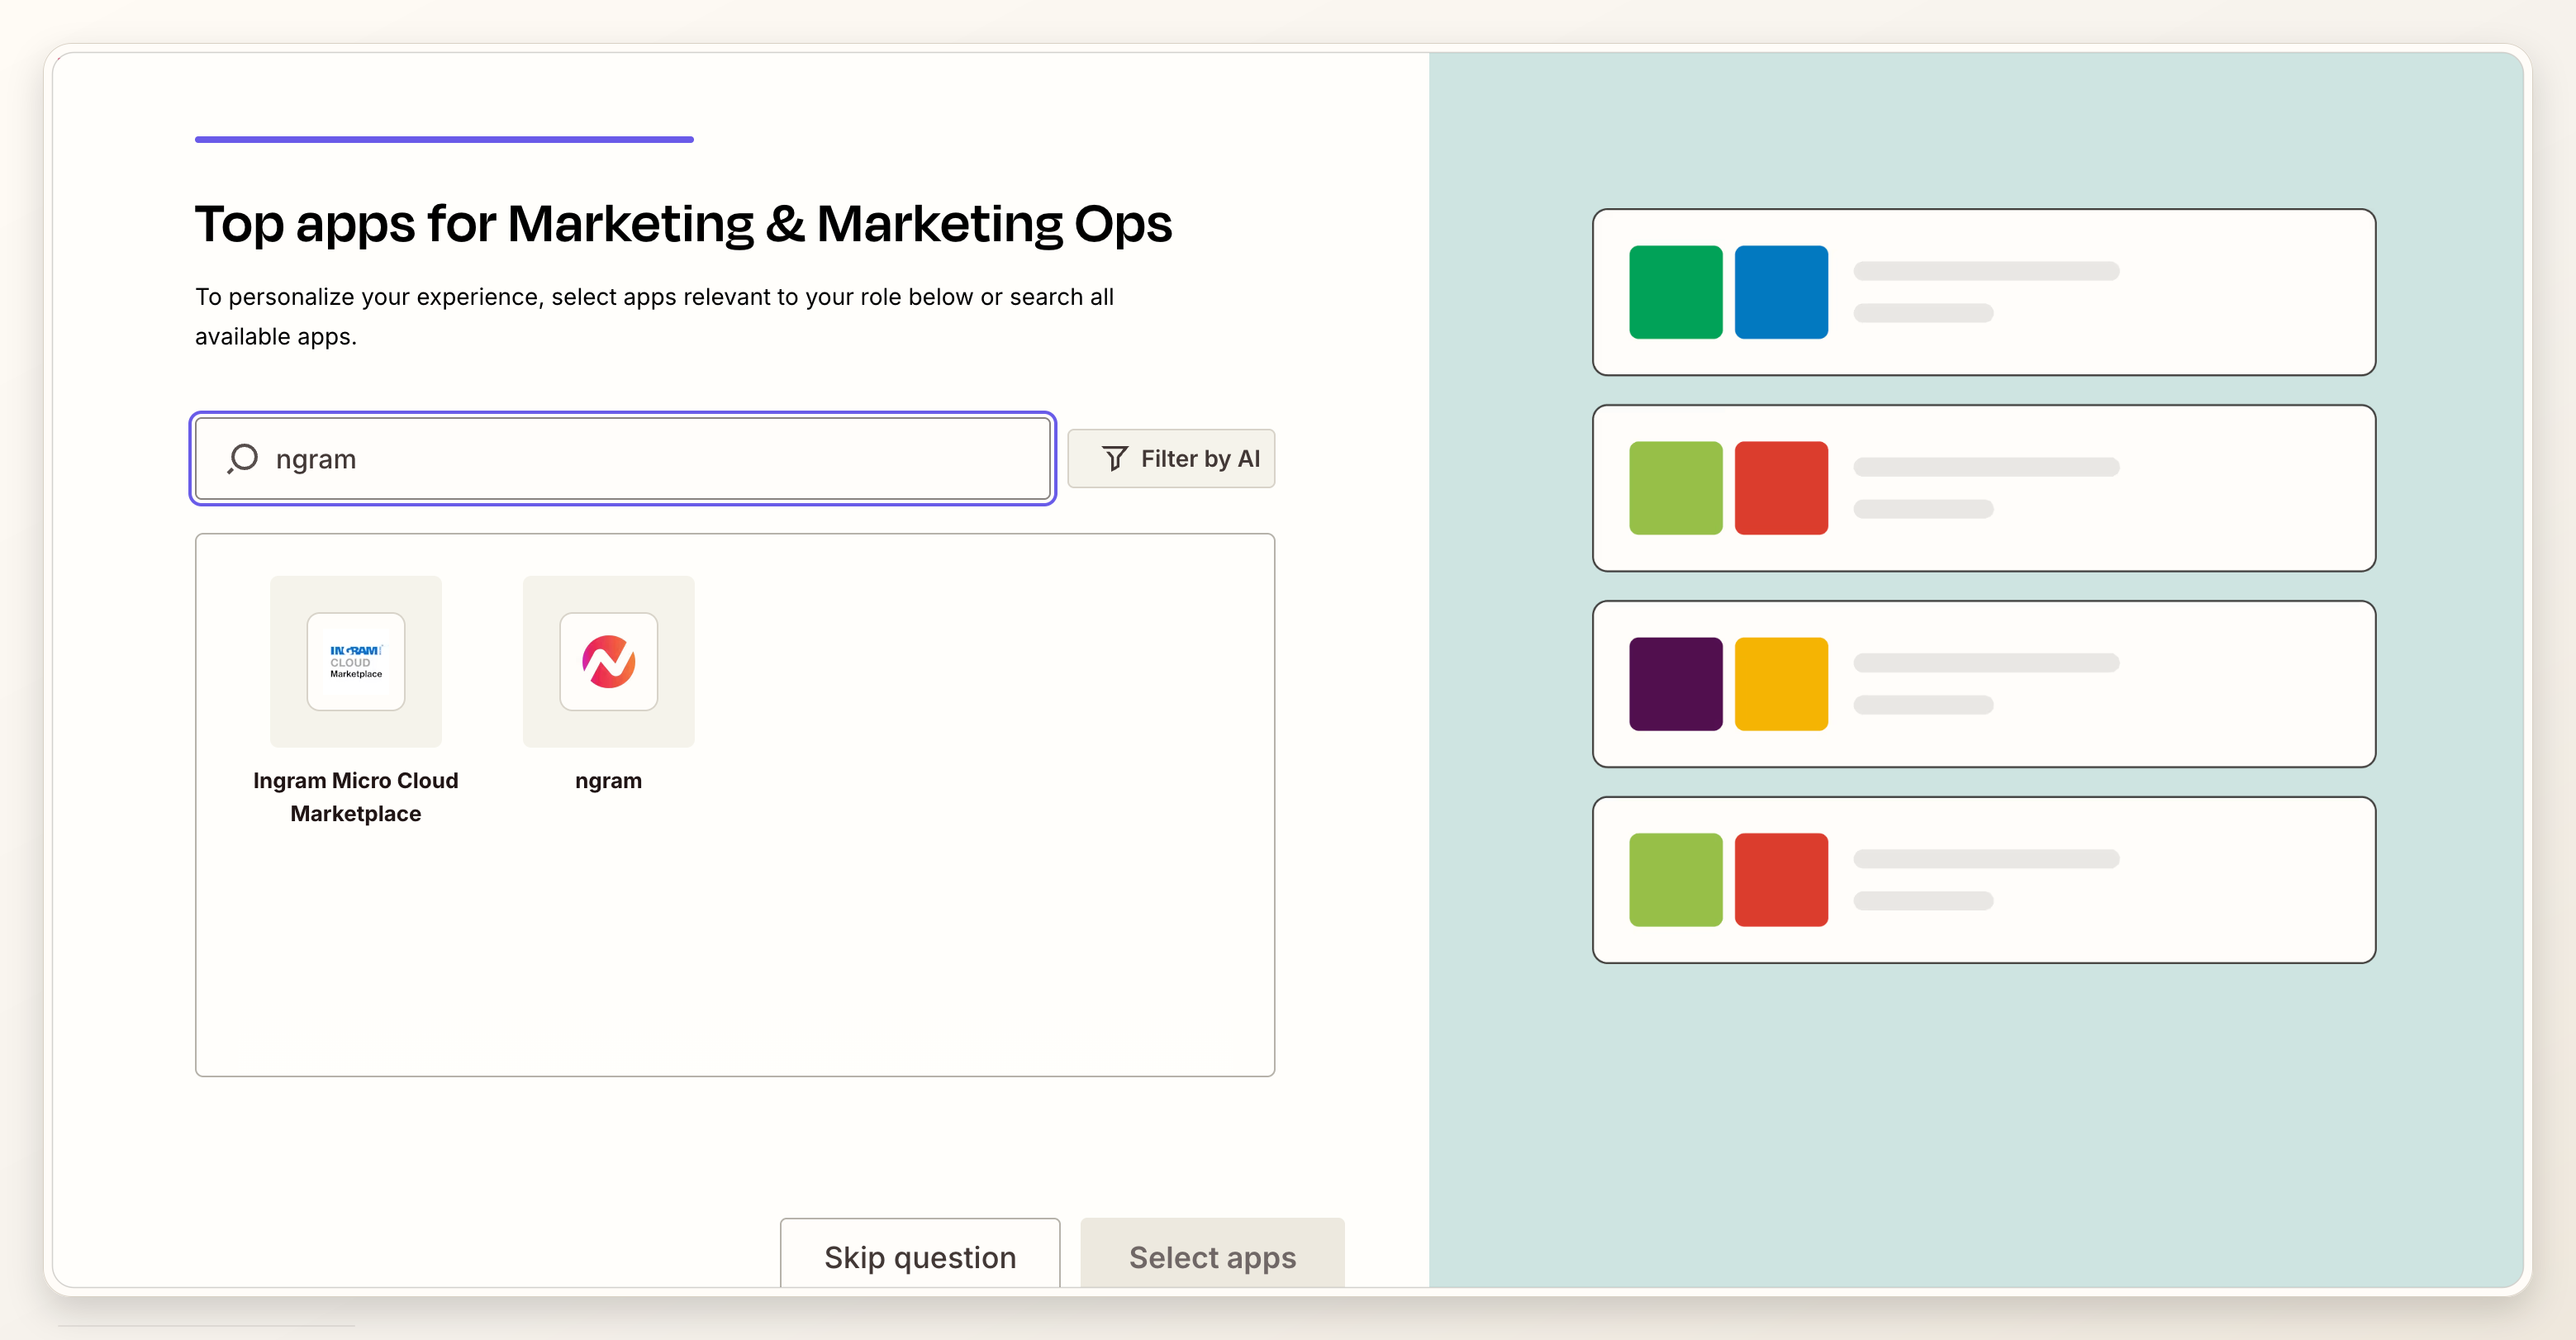Screen dimensions: 2576x1340
Task: Click the Select apps button
Action: (x=1213, y=1255)
